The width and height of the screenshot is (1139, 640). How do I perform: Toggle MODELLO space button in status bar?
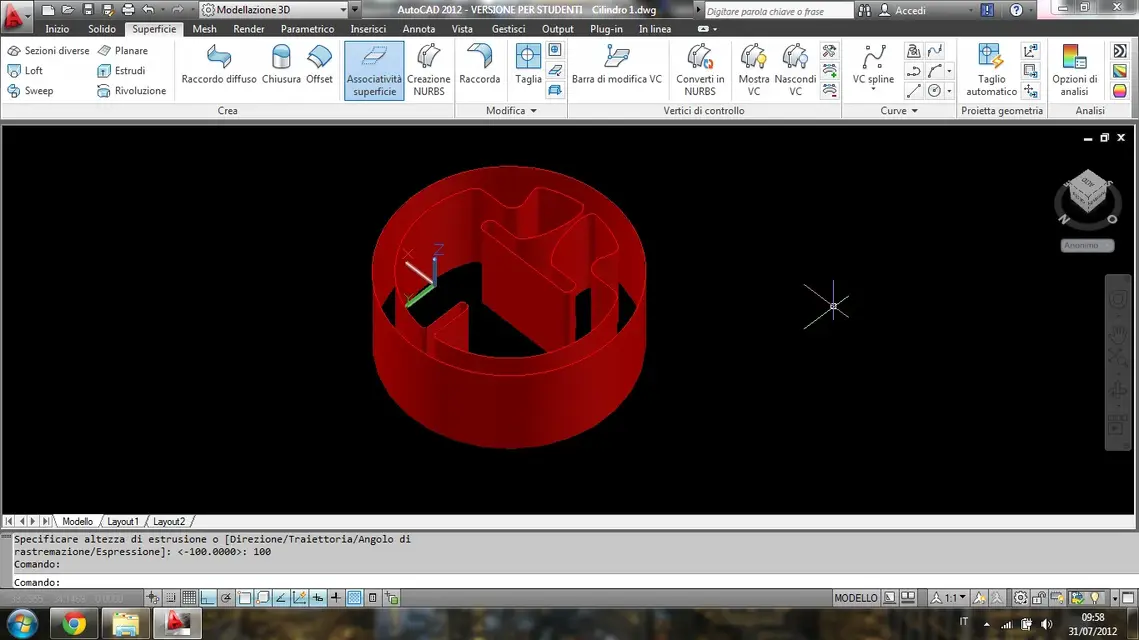[855, 598]
